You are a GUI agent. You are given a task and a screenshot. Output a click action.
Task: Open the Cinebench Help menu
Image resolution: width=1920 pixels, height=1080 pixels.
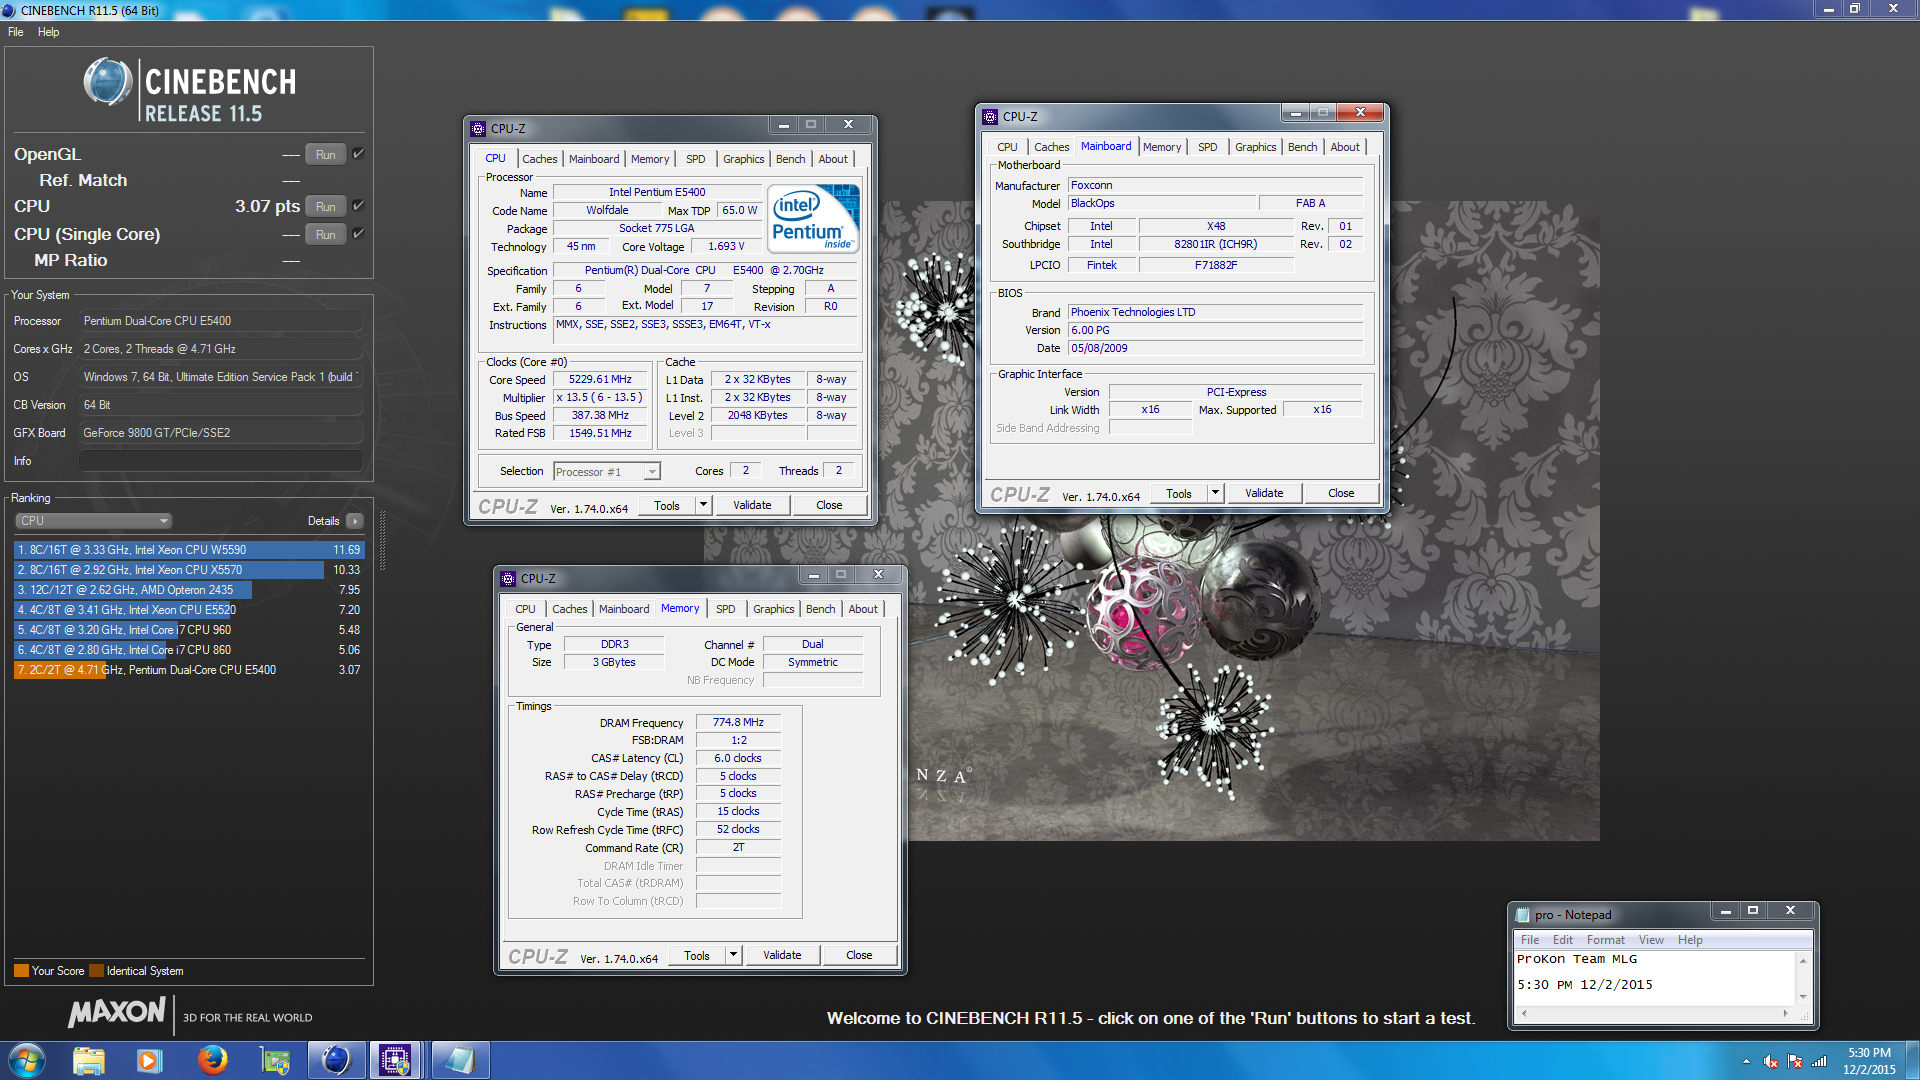(49, 32)
